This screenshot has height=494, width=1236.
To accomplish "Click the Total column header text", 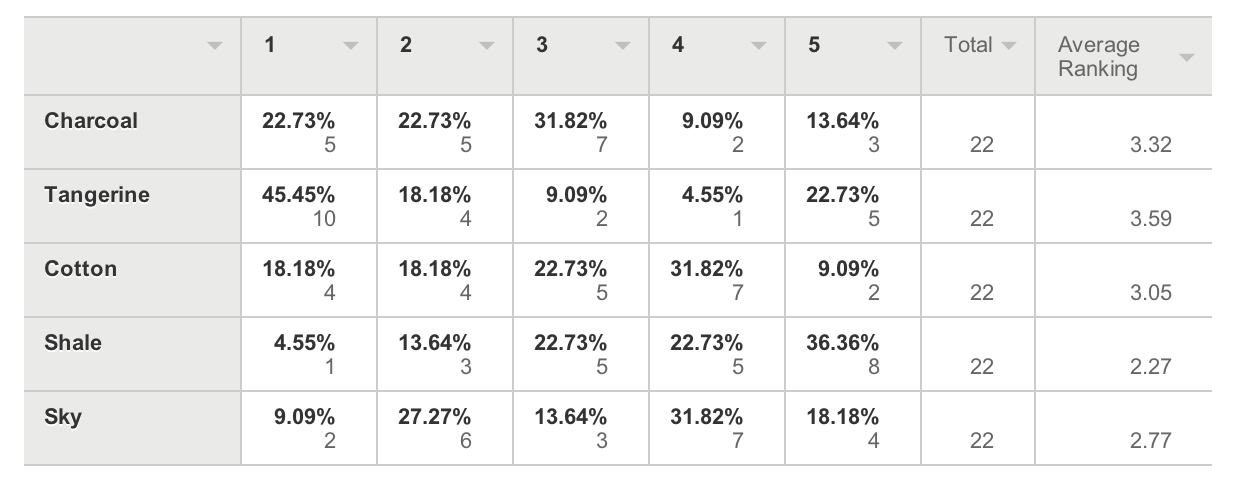I will [968, 45].
